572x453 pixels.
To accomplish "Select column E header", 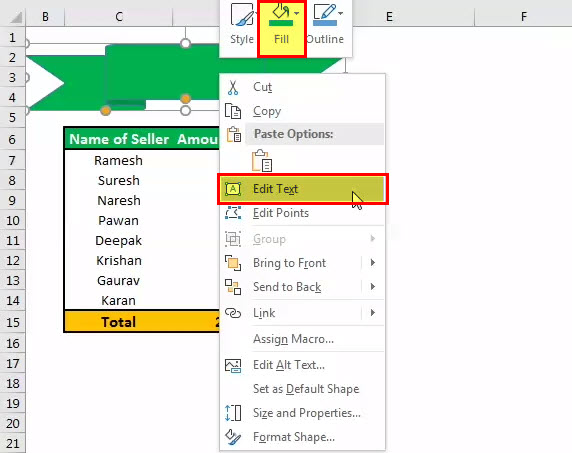I will (389, 16).
